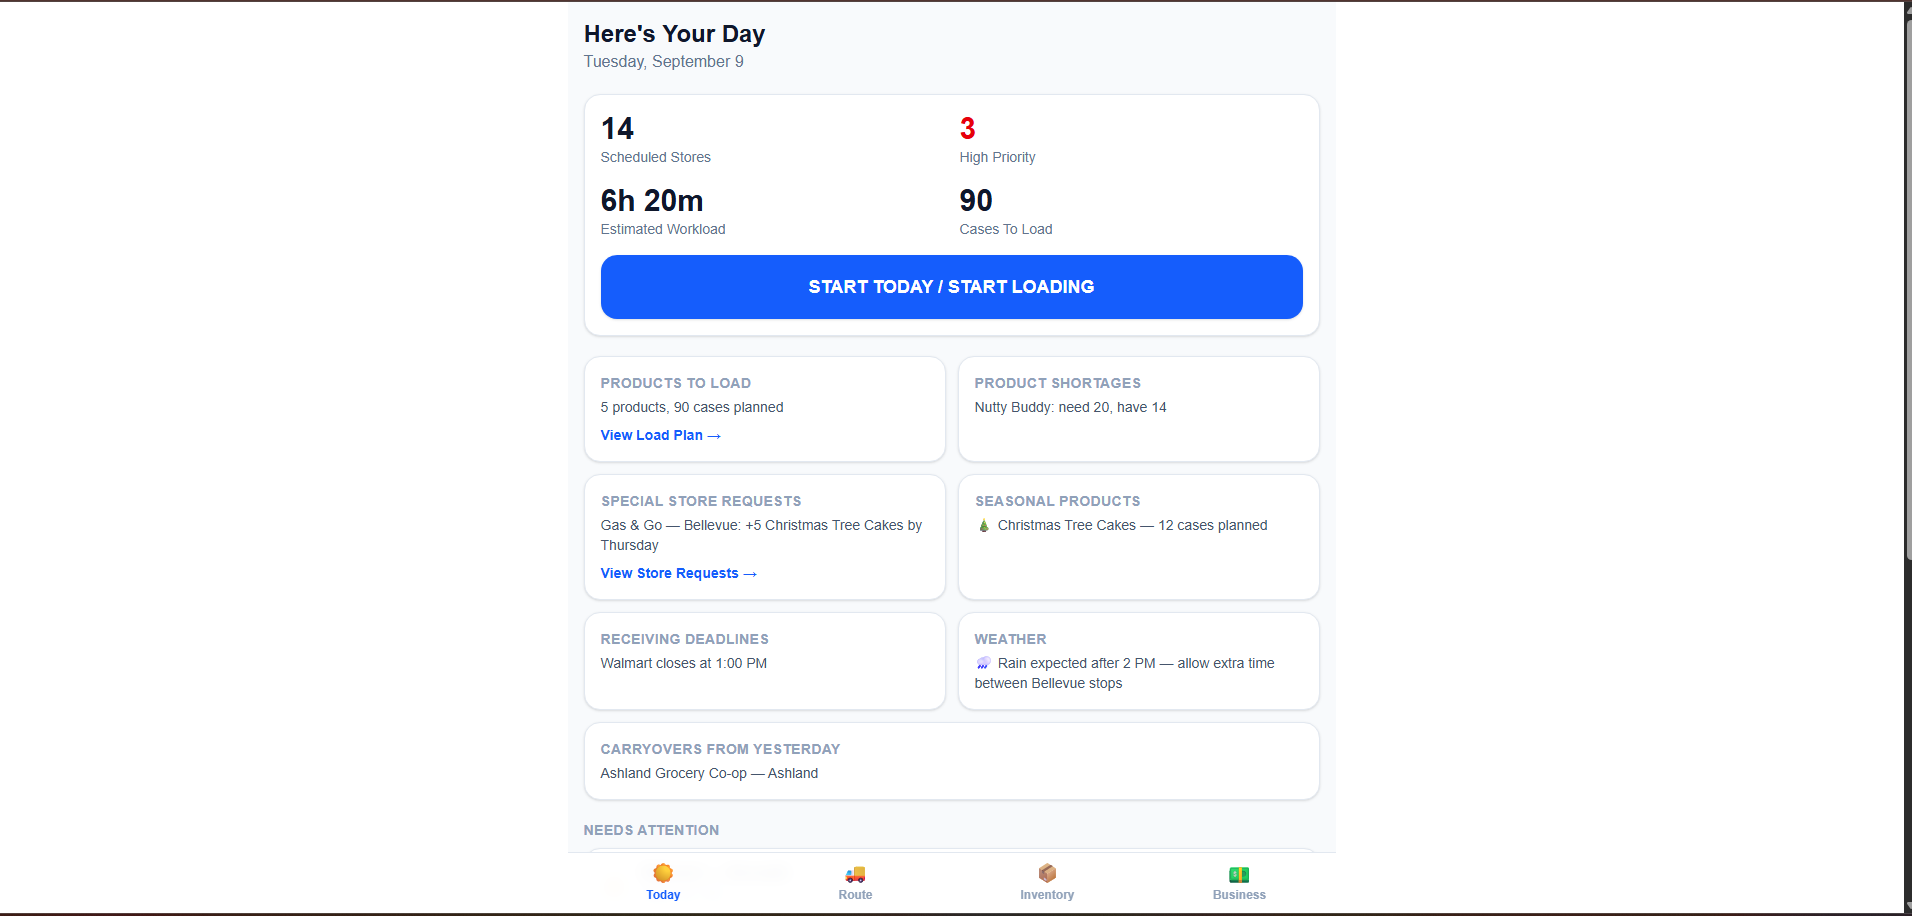Click the box icon for Inventory
1912x916 pixels.
[1047, 873]
